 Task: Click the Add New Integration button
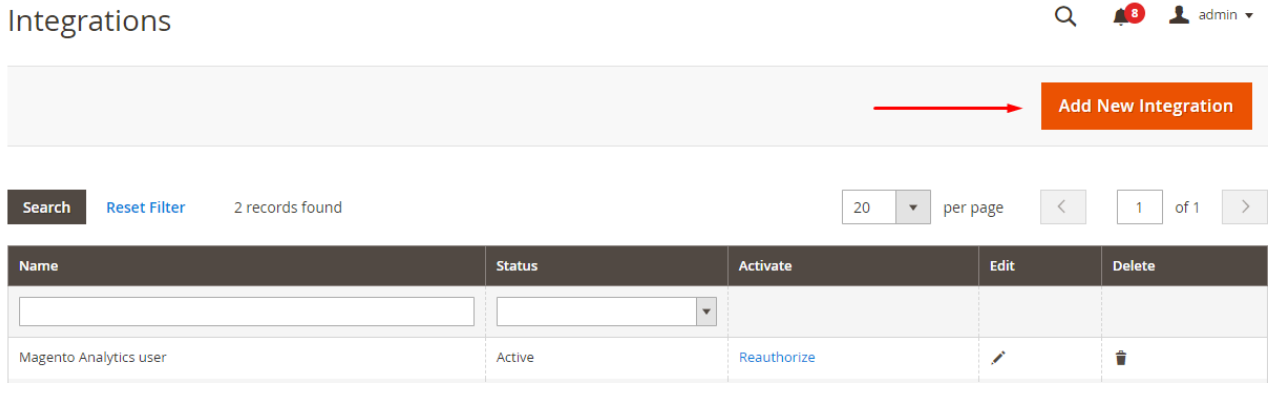[1146, 106]
